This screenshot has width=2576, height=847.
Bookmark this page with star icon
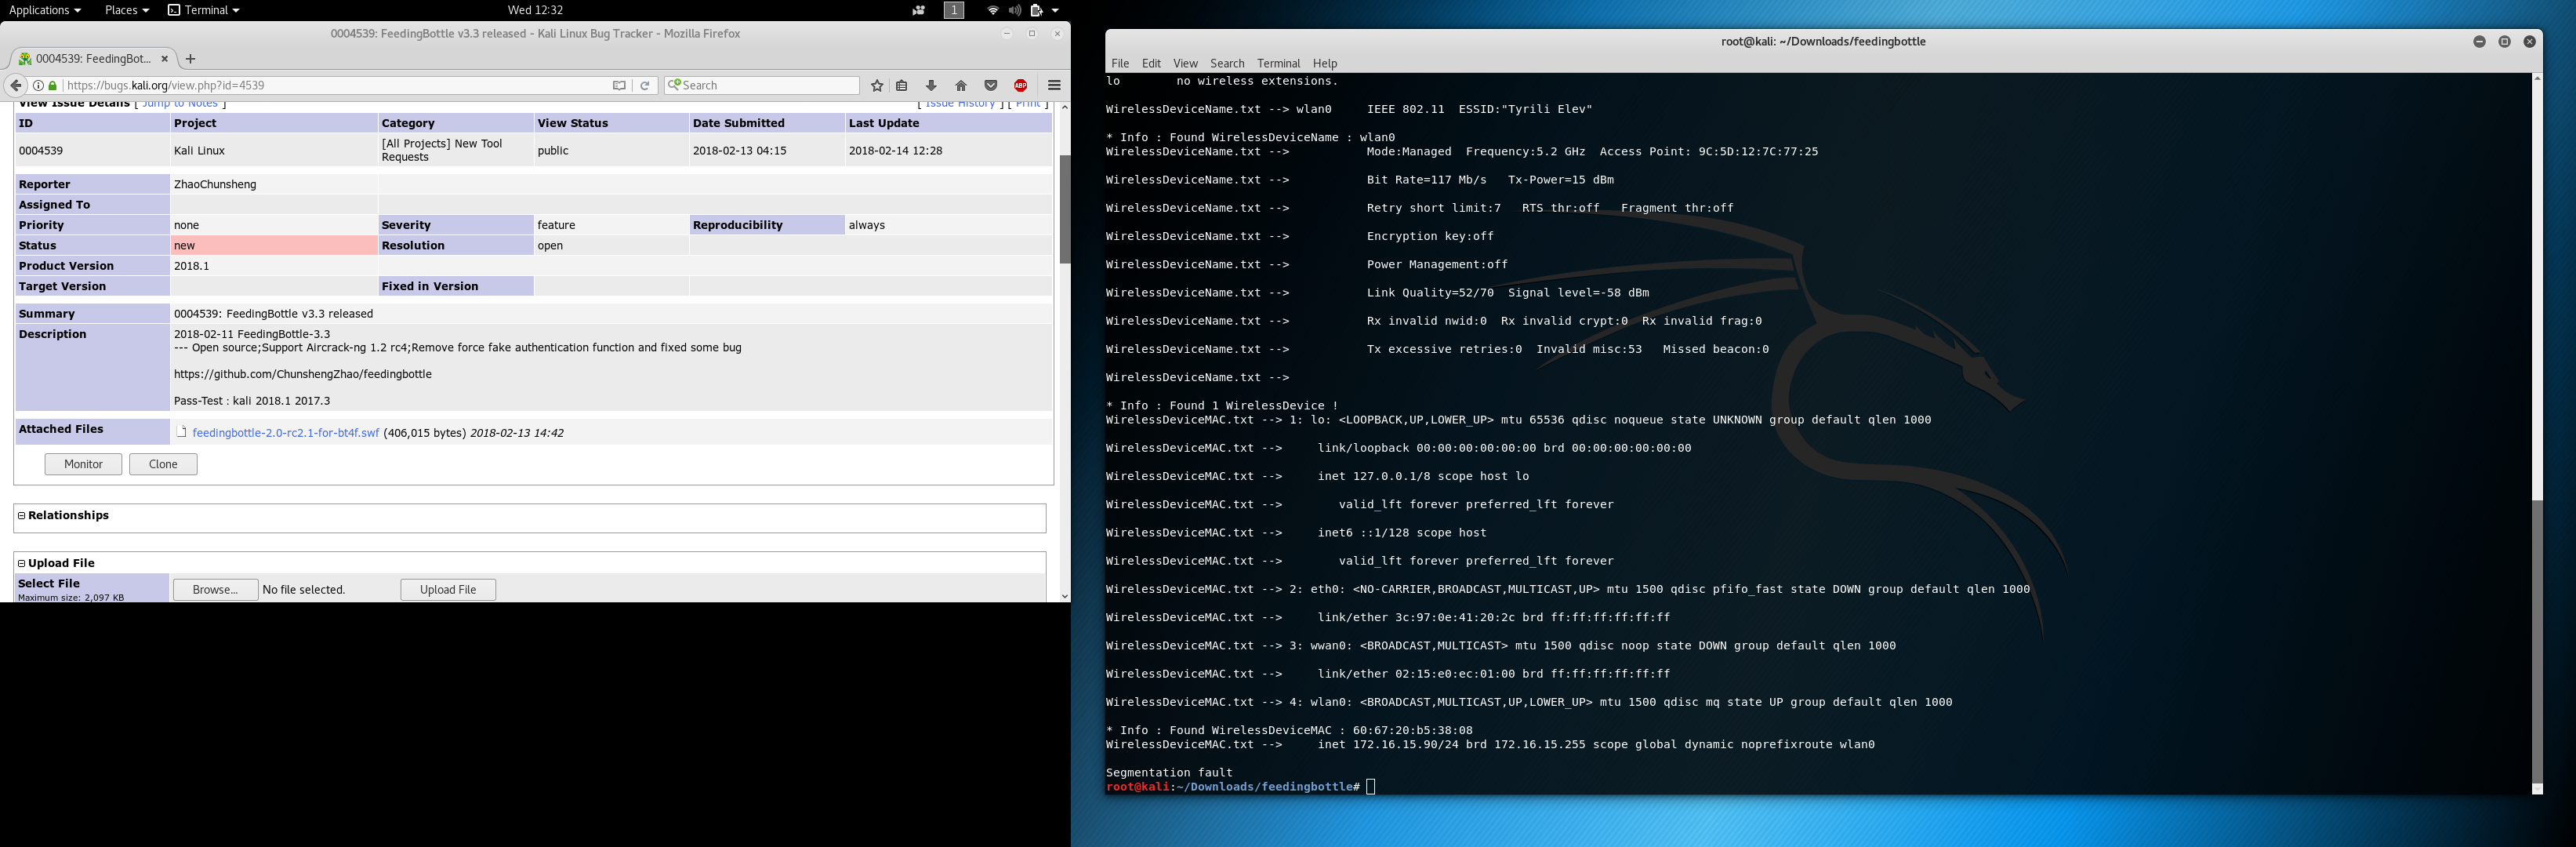877,85
